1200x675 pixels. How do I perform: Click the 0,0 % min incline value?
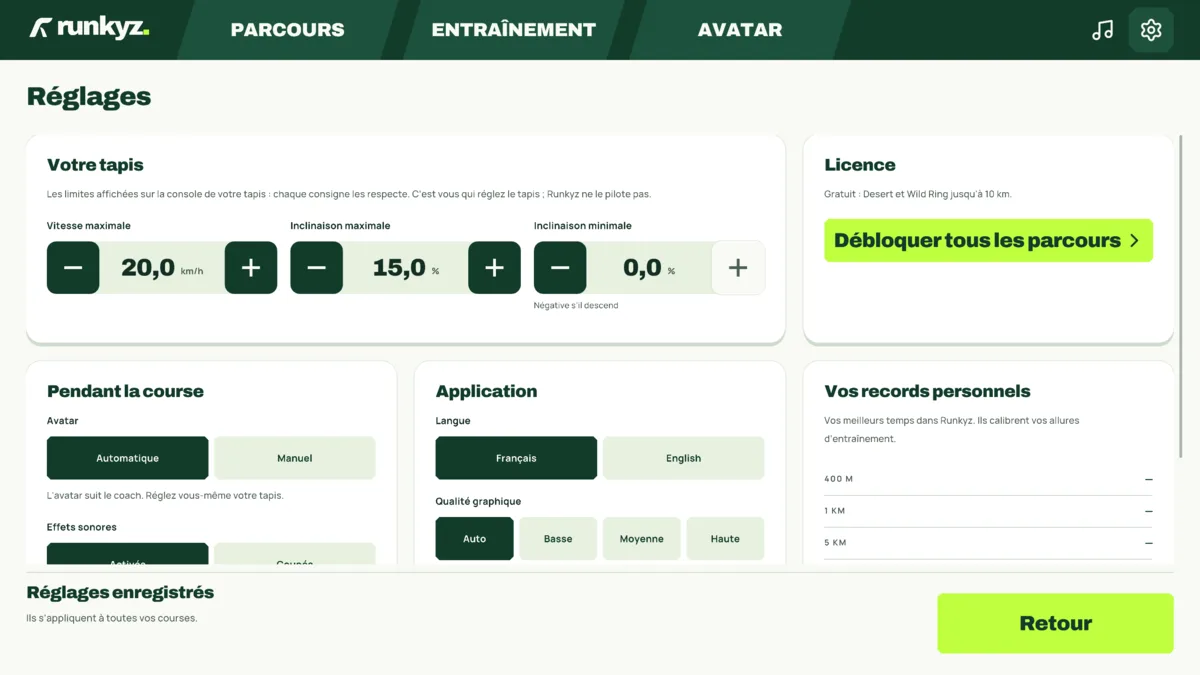coord(649,268)
